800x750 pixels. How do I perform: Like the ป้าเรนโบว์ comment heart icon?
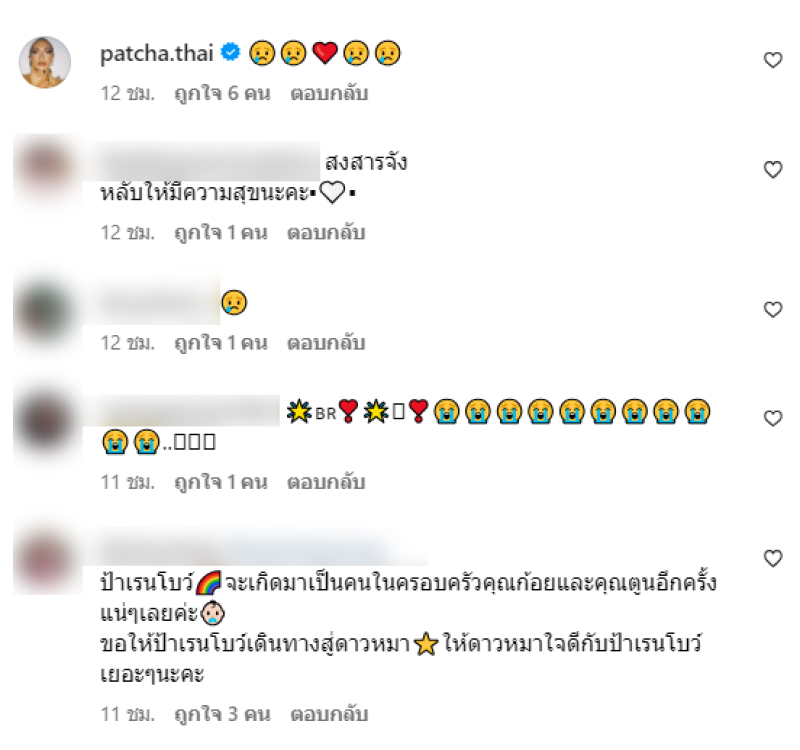772,558
